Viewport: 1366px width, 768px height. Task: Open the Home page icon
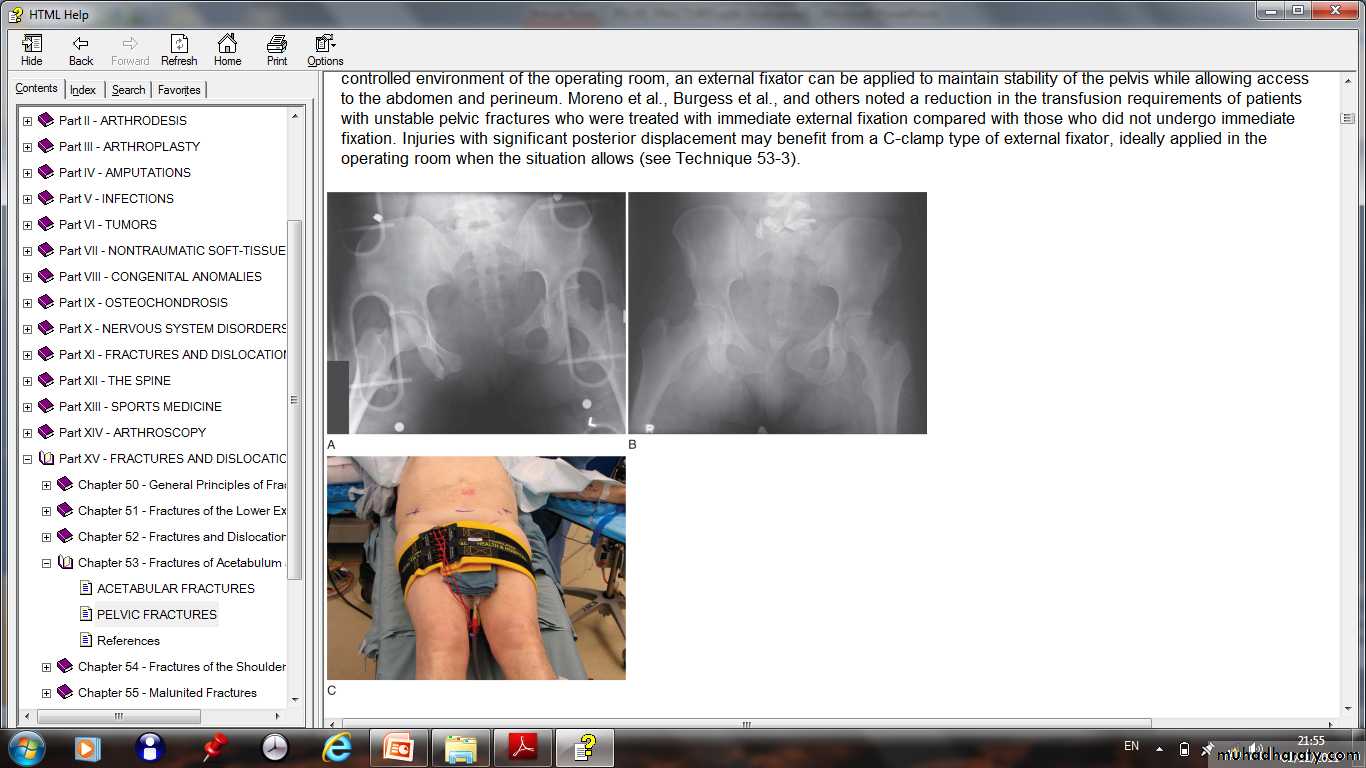click(227, 50)
